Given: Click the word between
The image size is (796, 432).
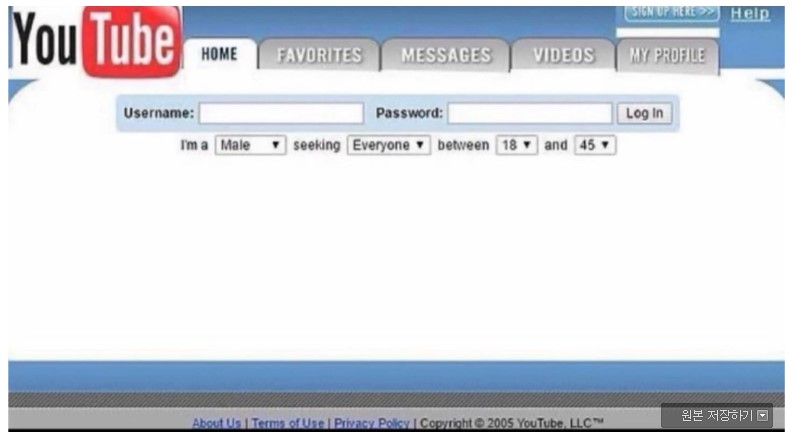Looking at the screenshot, I should click(463, 145).
